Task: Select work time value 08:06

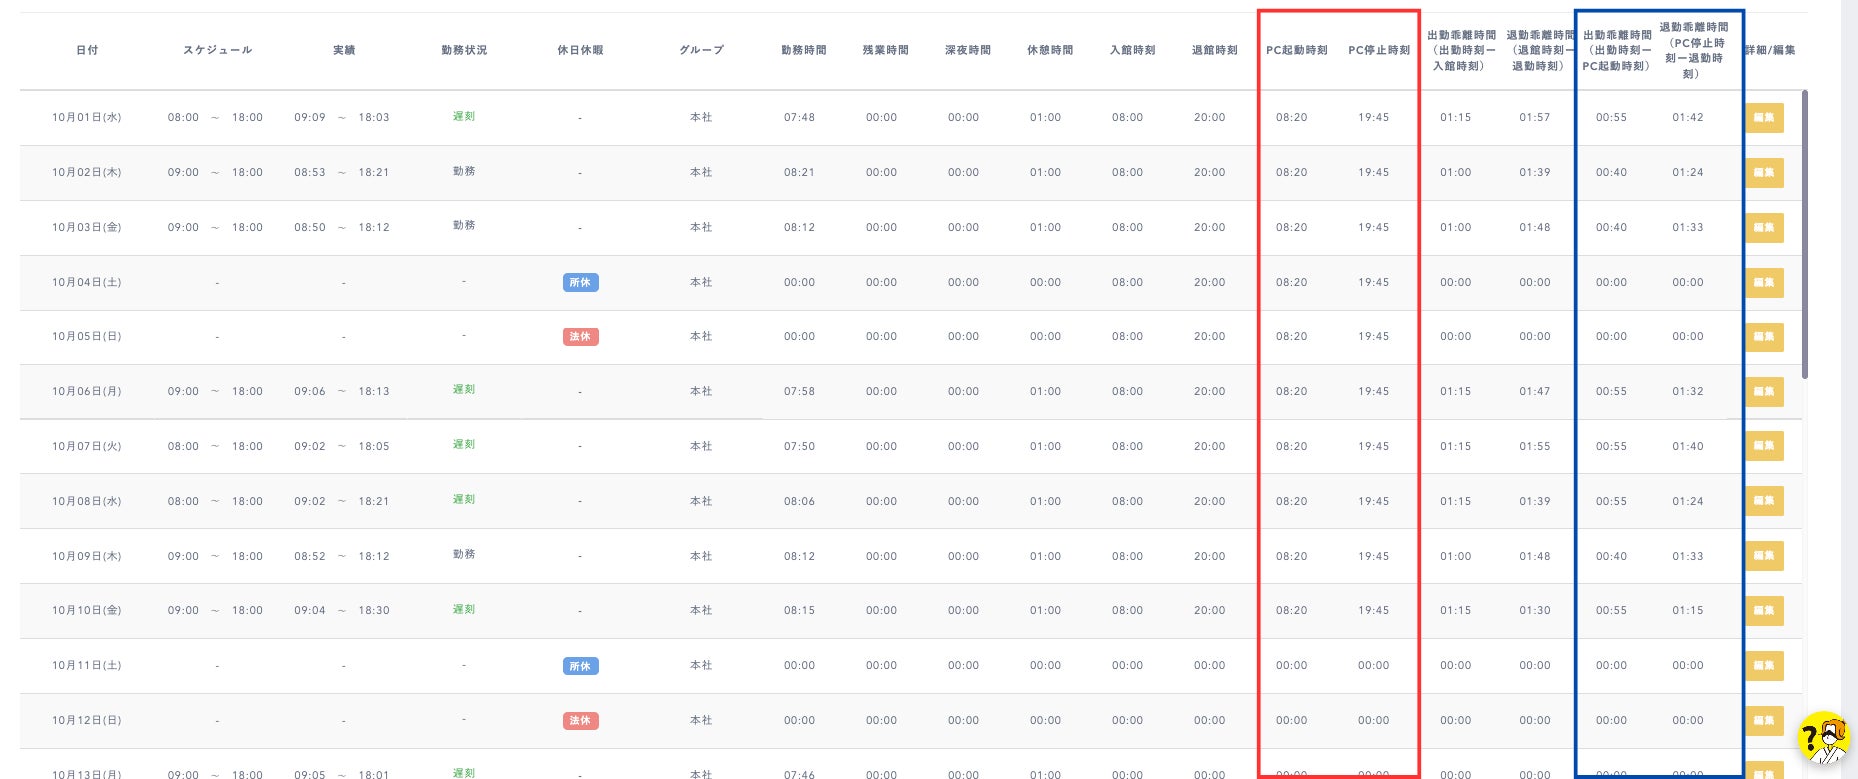Action: click(x=799, y=502)
